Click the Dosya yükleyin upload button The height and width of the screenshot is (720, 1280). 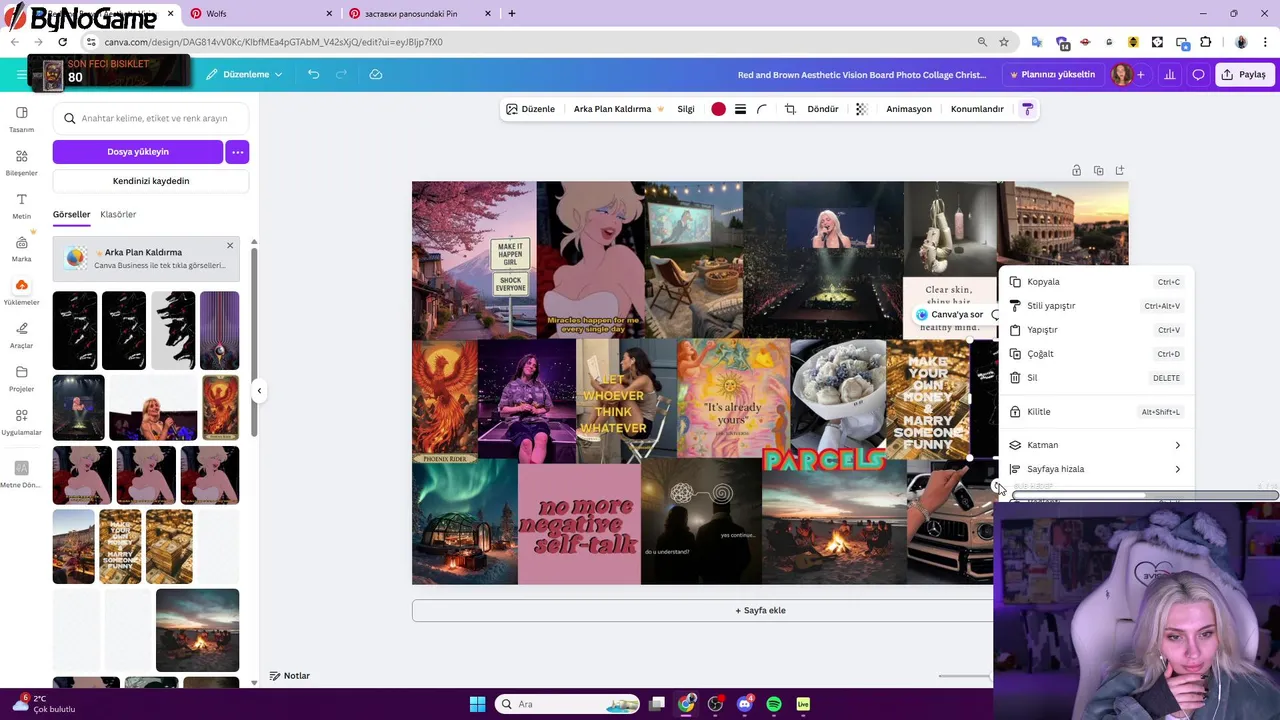[x=138, y=152]
